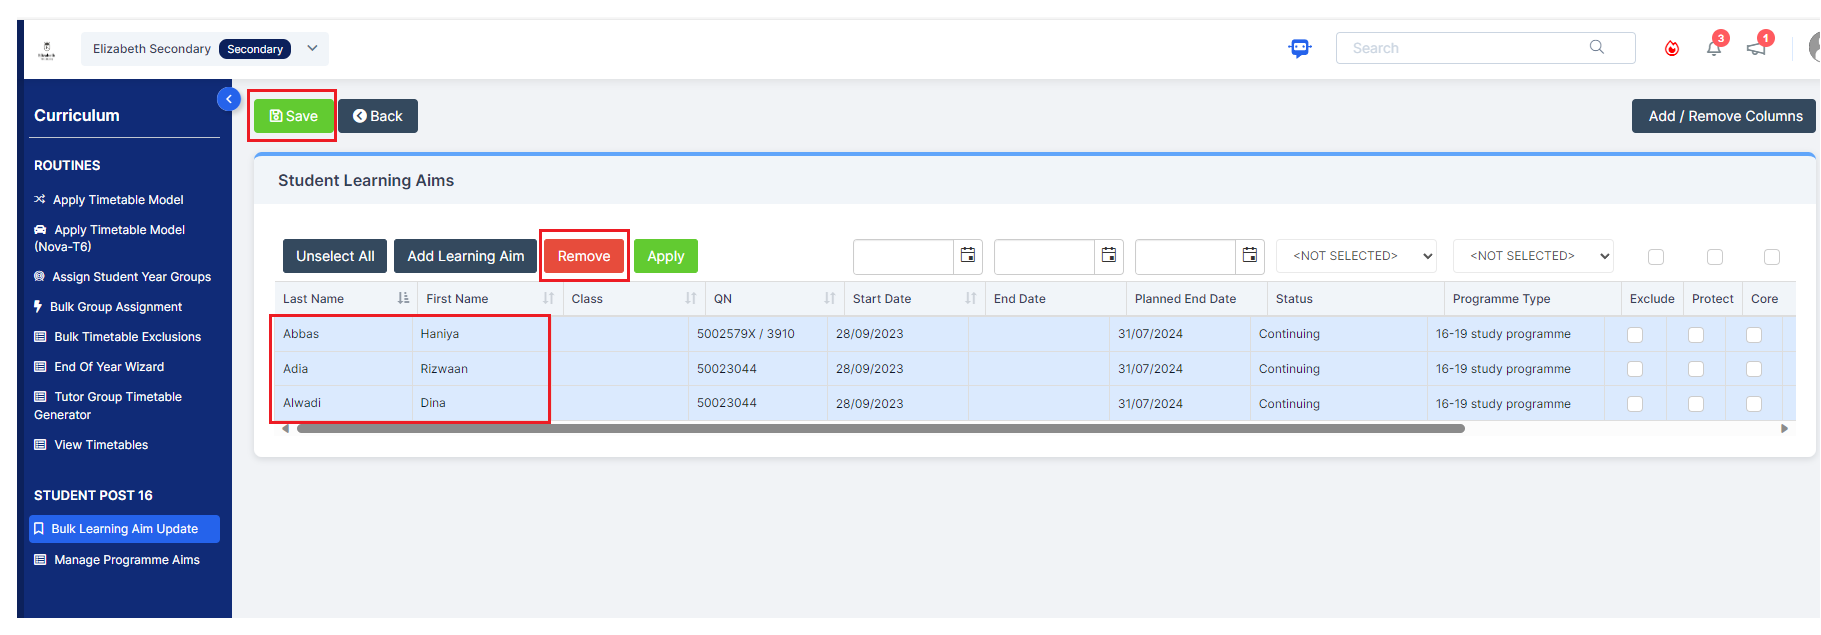Sort by Start Date column icon
The image size is (1821, 635).
coord(970,298)
